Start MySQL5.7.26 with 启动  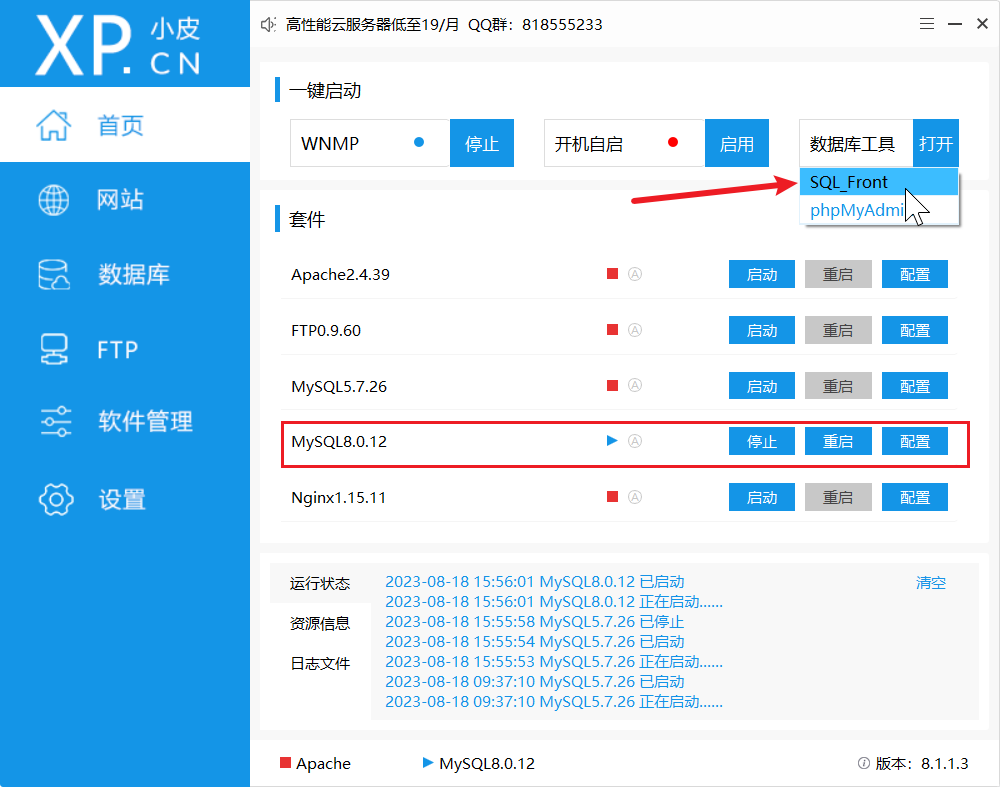761,386
